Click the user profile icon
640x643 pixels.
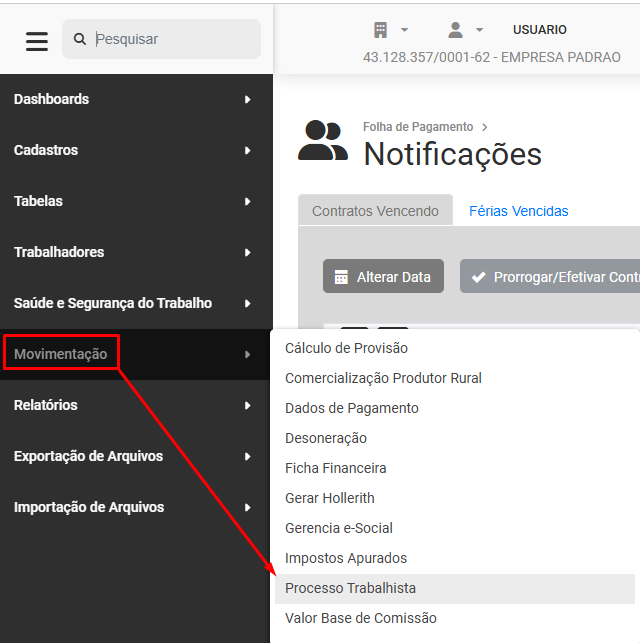[x=455, y=30]
